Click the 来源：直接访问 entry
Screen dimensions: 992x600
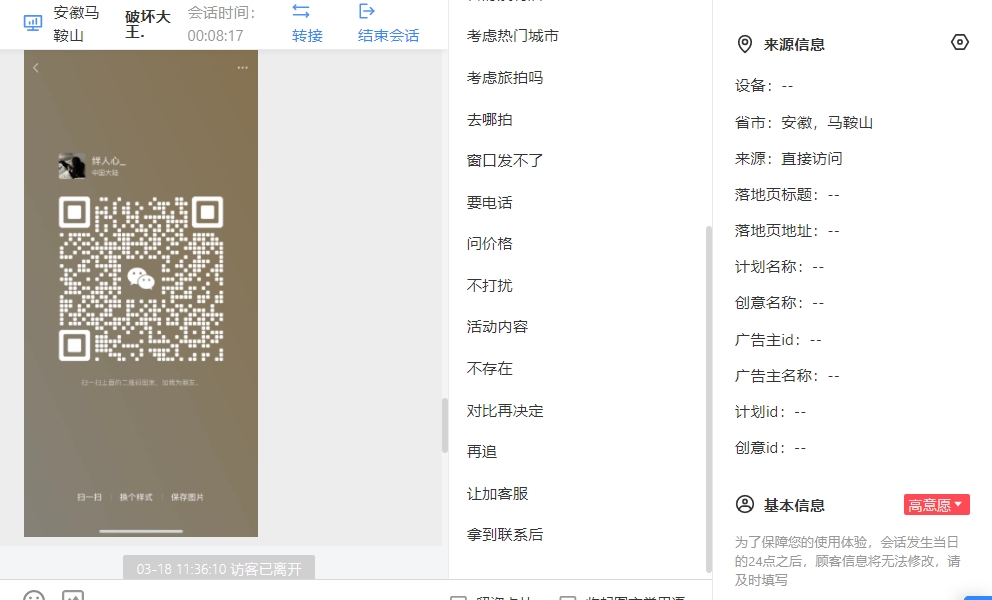pos(788,159)
